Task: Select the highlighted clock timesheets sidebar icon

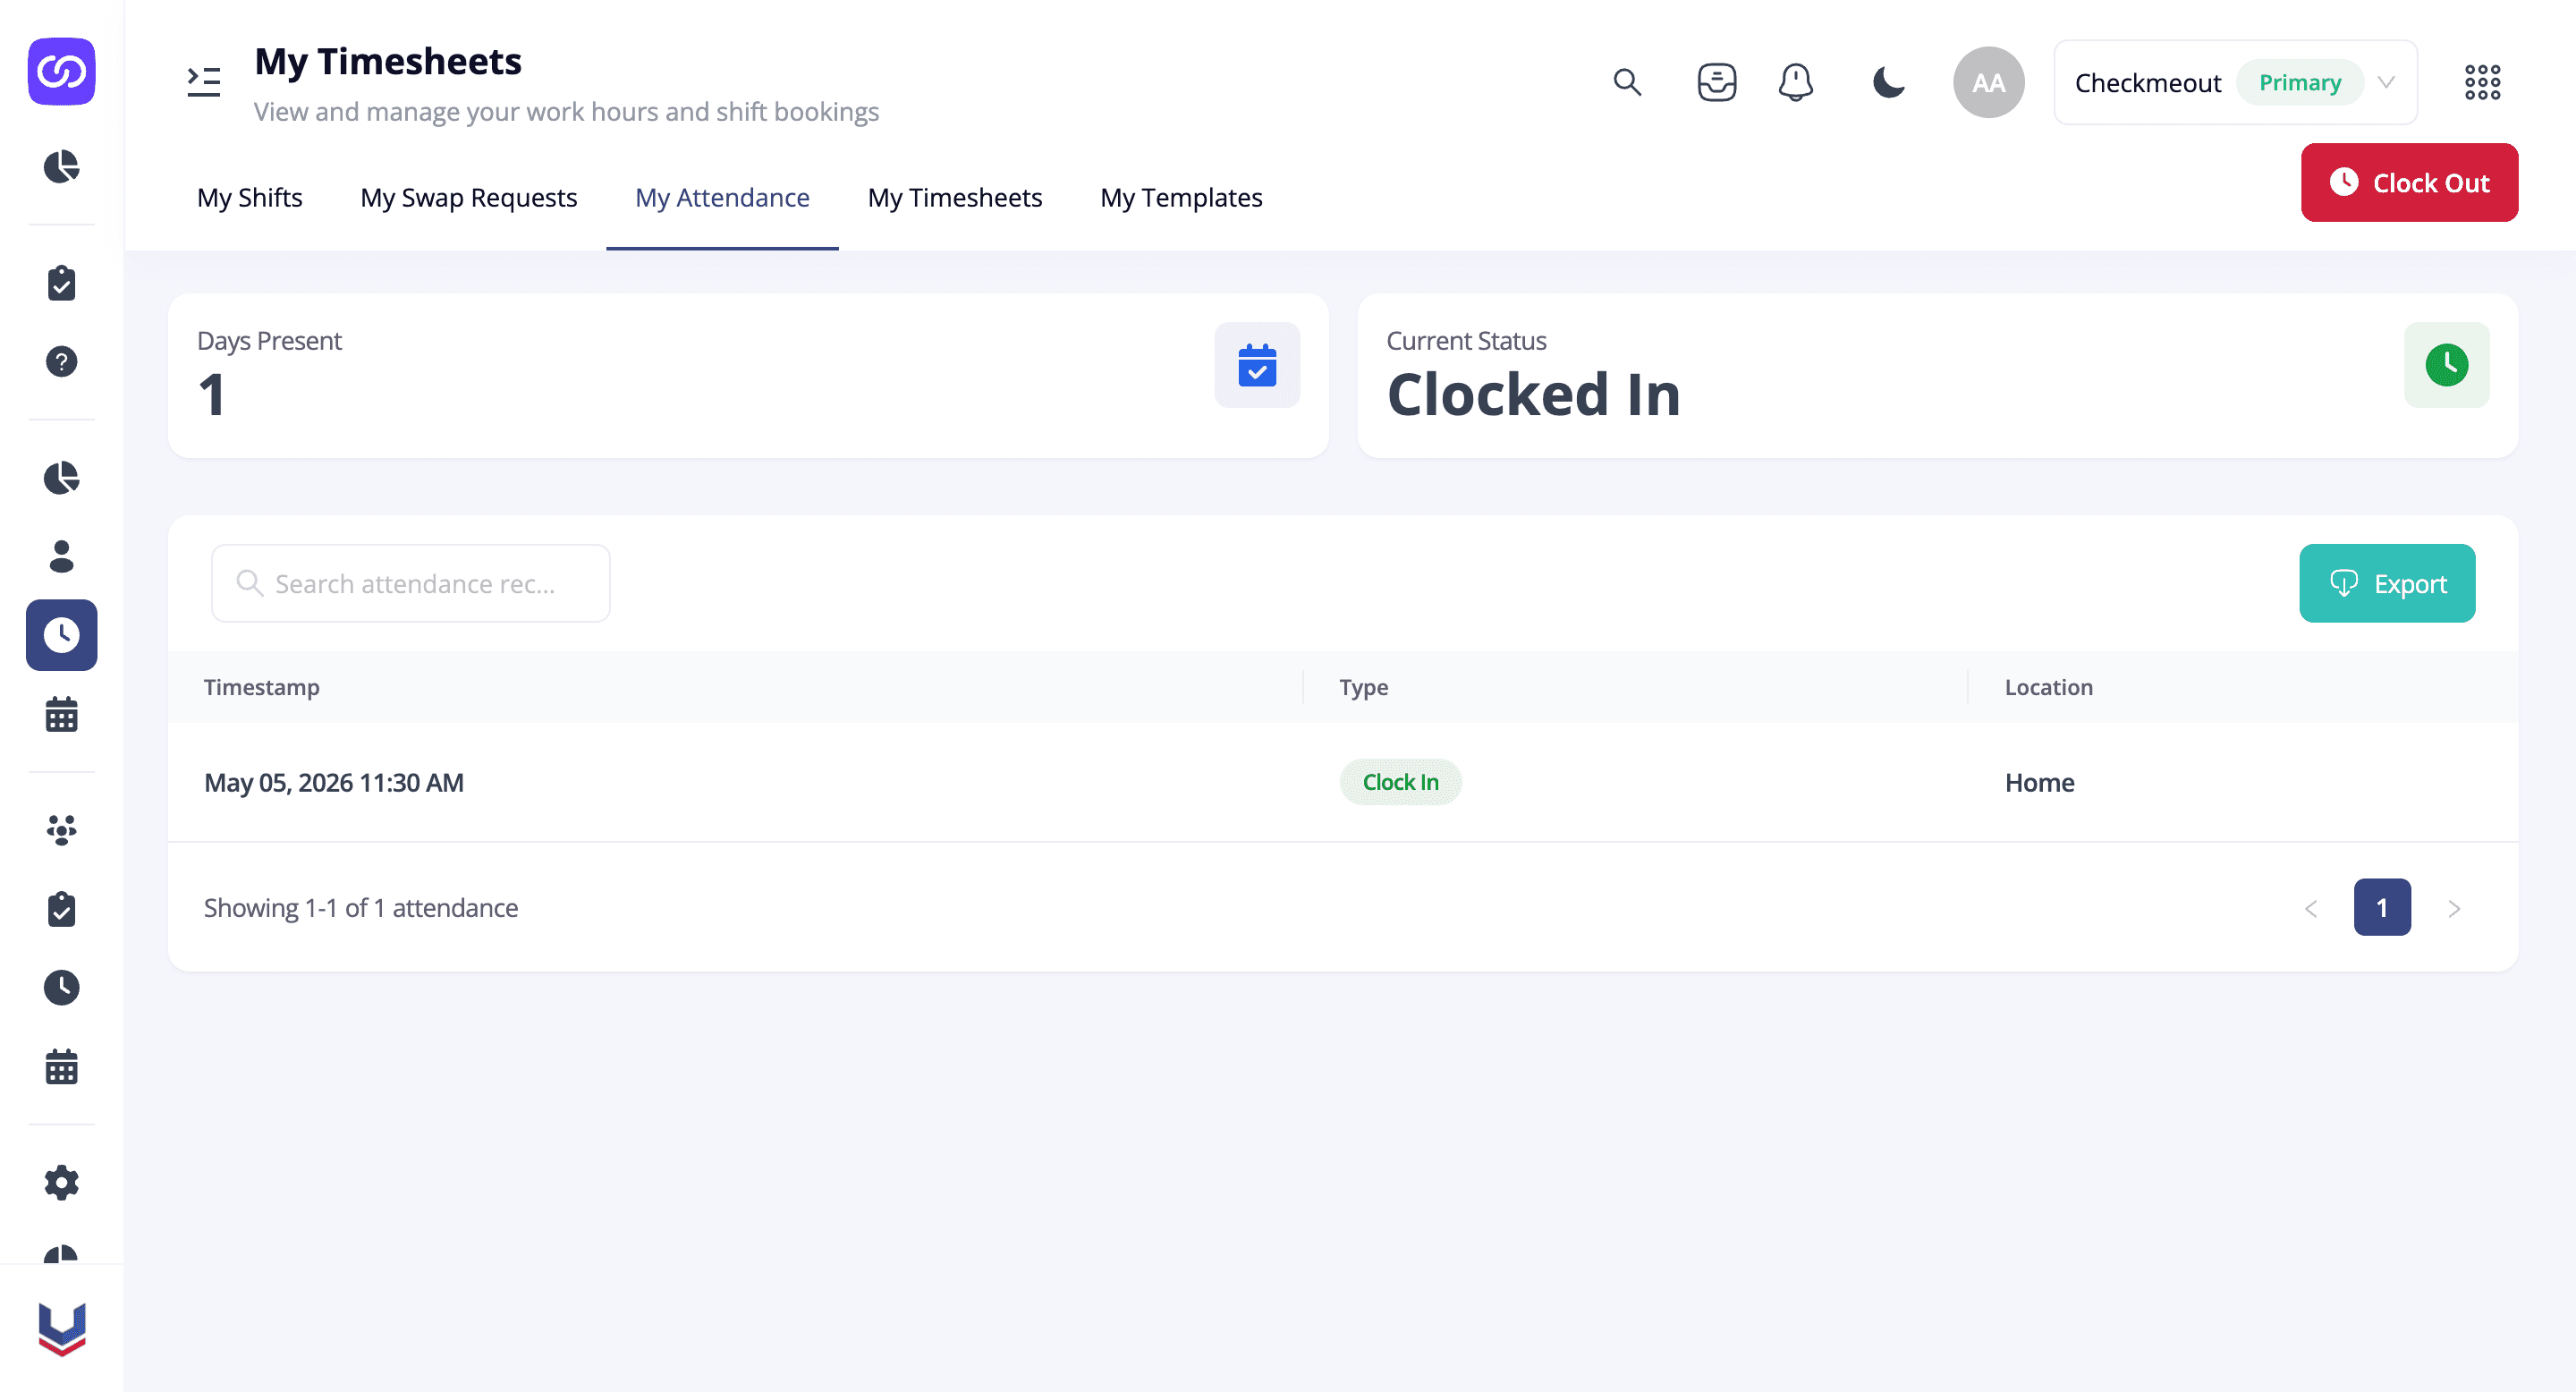Action: tap(62, 635)
